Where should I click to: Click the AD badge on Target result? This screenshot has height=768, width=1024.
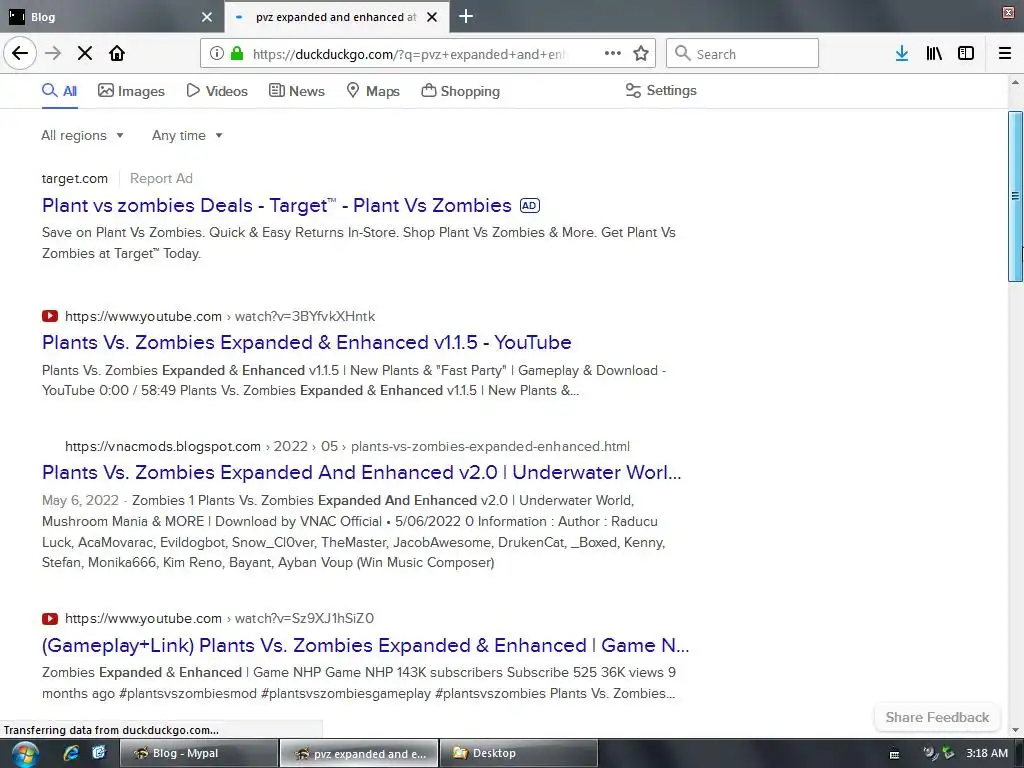[530, 206]
